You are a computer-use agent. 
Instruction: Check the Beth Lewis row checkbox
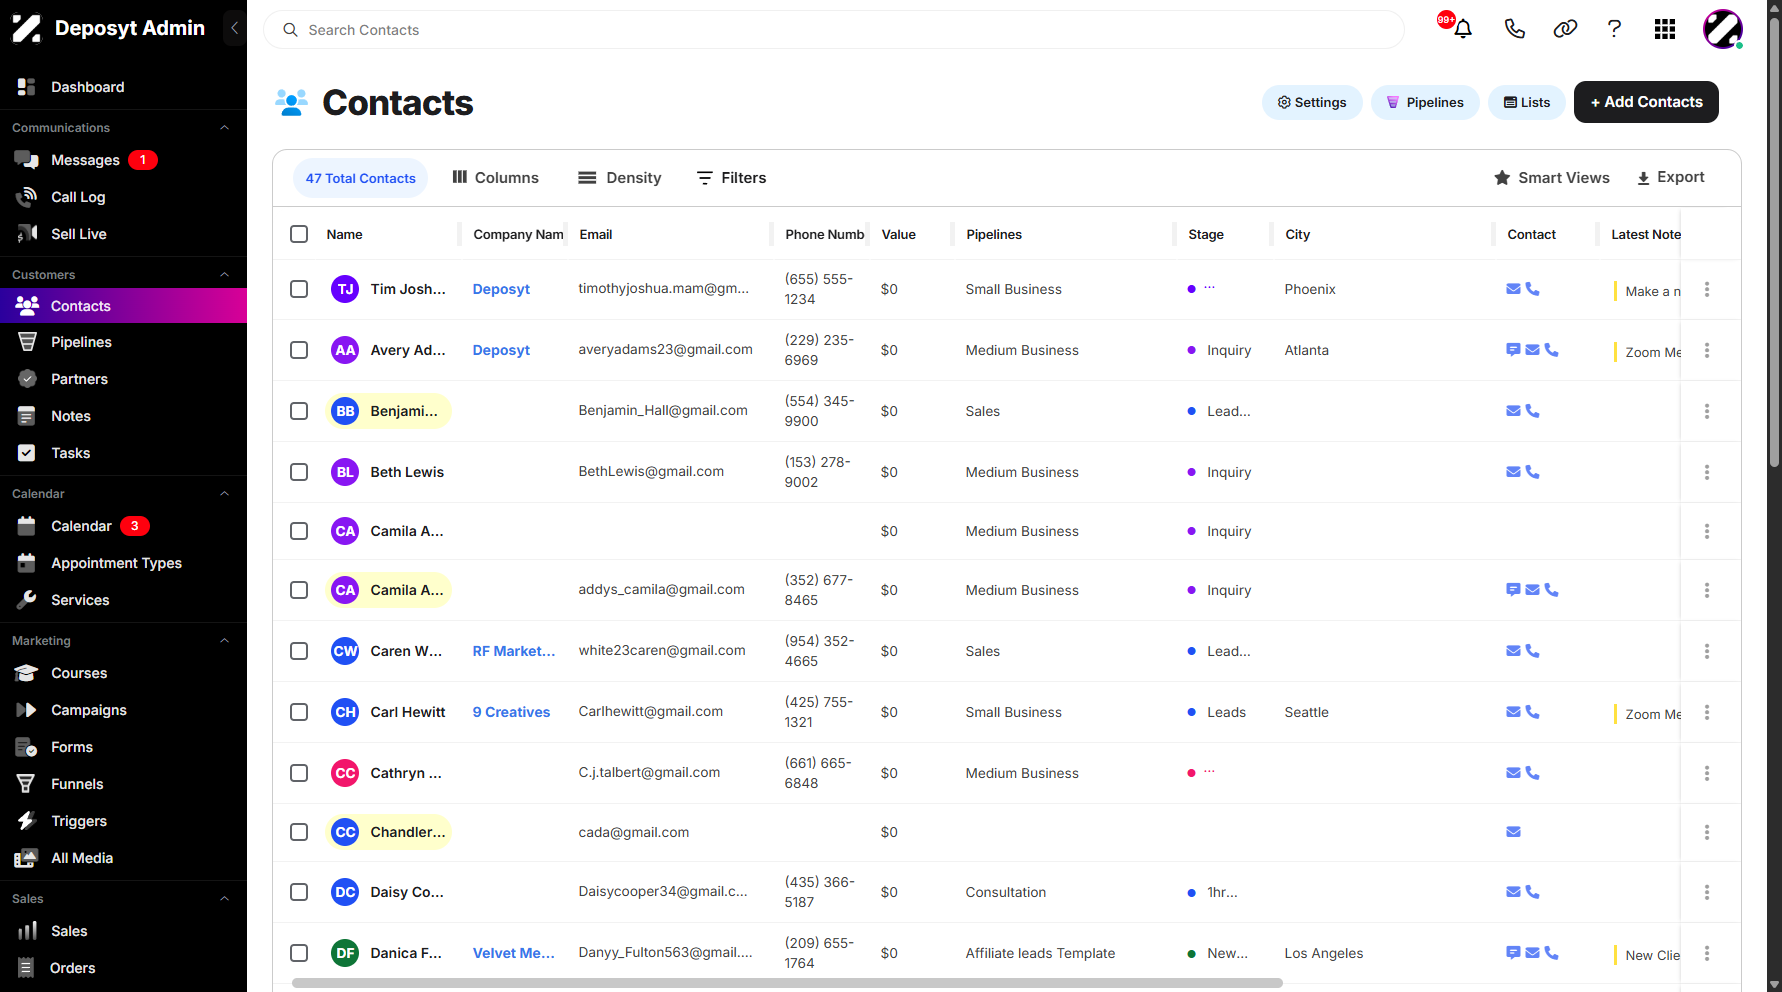[299, 472]
